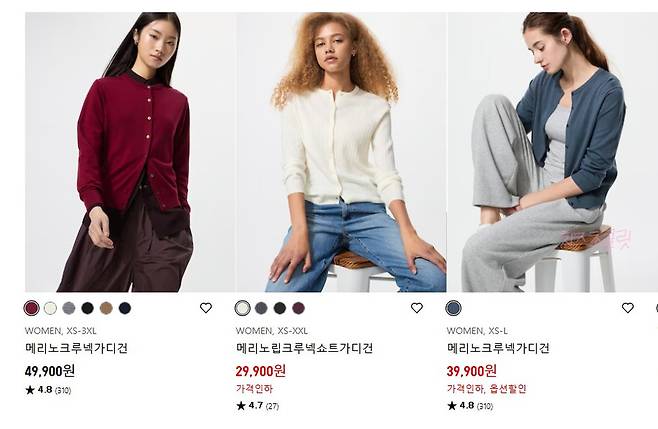Select burgundy color swatch on first cardigan
Screen dimensions: 658x429
31,308
